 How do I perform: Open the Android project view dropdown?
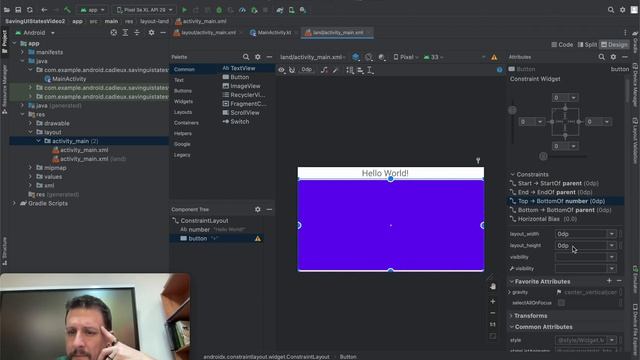pos(35,33)
